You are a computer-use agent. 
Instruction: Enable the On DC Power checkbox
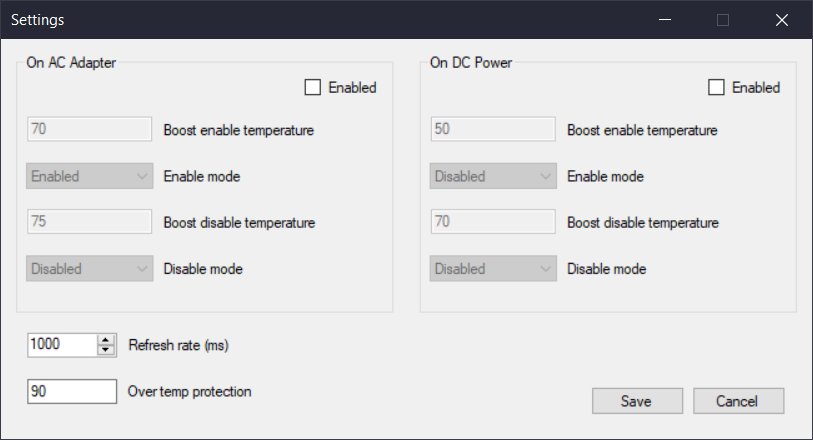pos(716,88)
